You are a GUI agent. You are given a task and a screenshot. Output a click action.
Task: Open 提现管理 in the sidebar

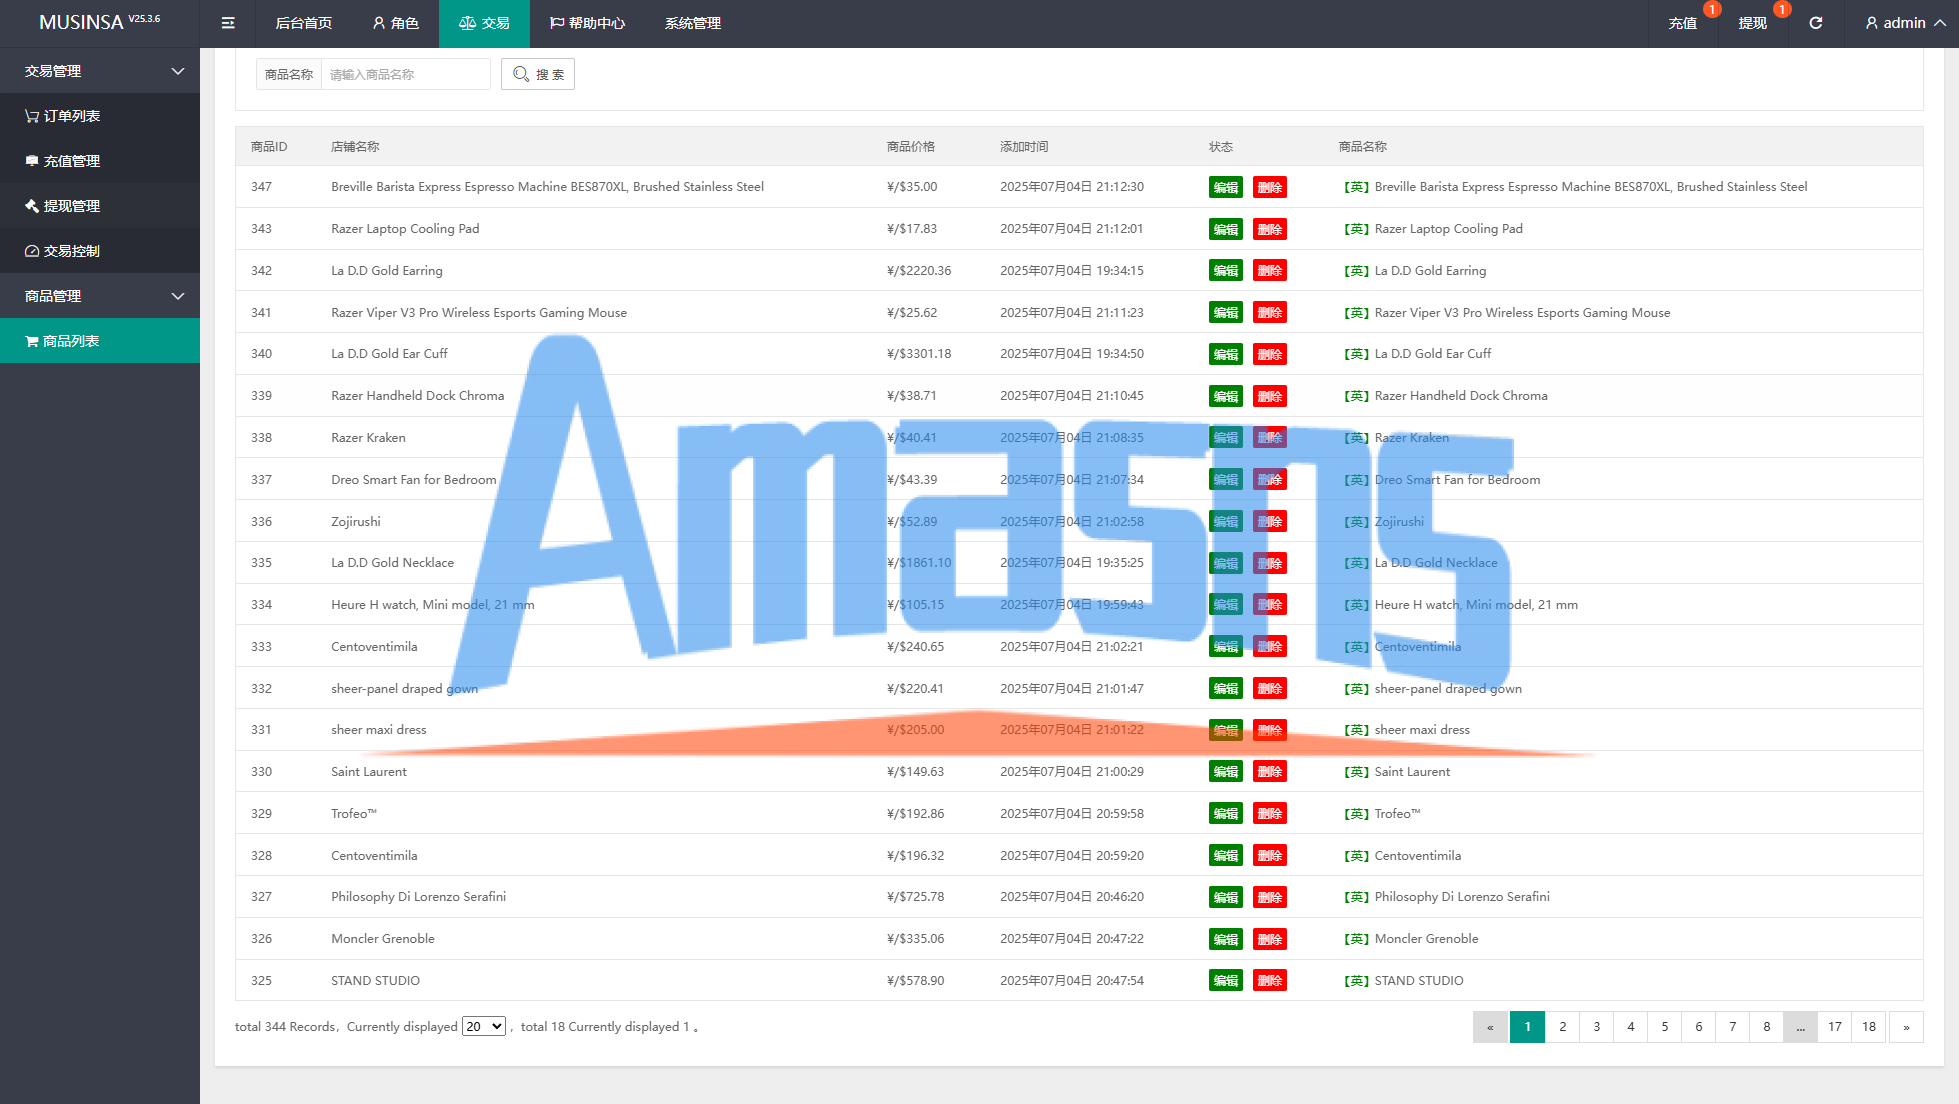[70, 206]
